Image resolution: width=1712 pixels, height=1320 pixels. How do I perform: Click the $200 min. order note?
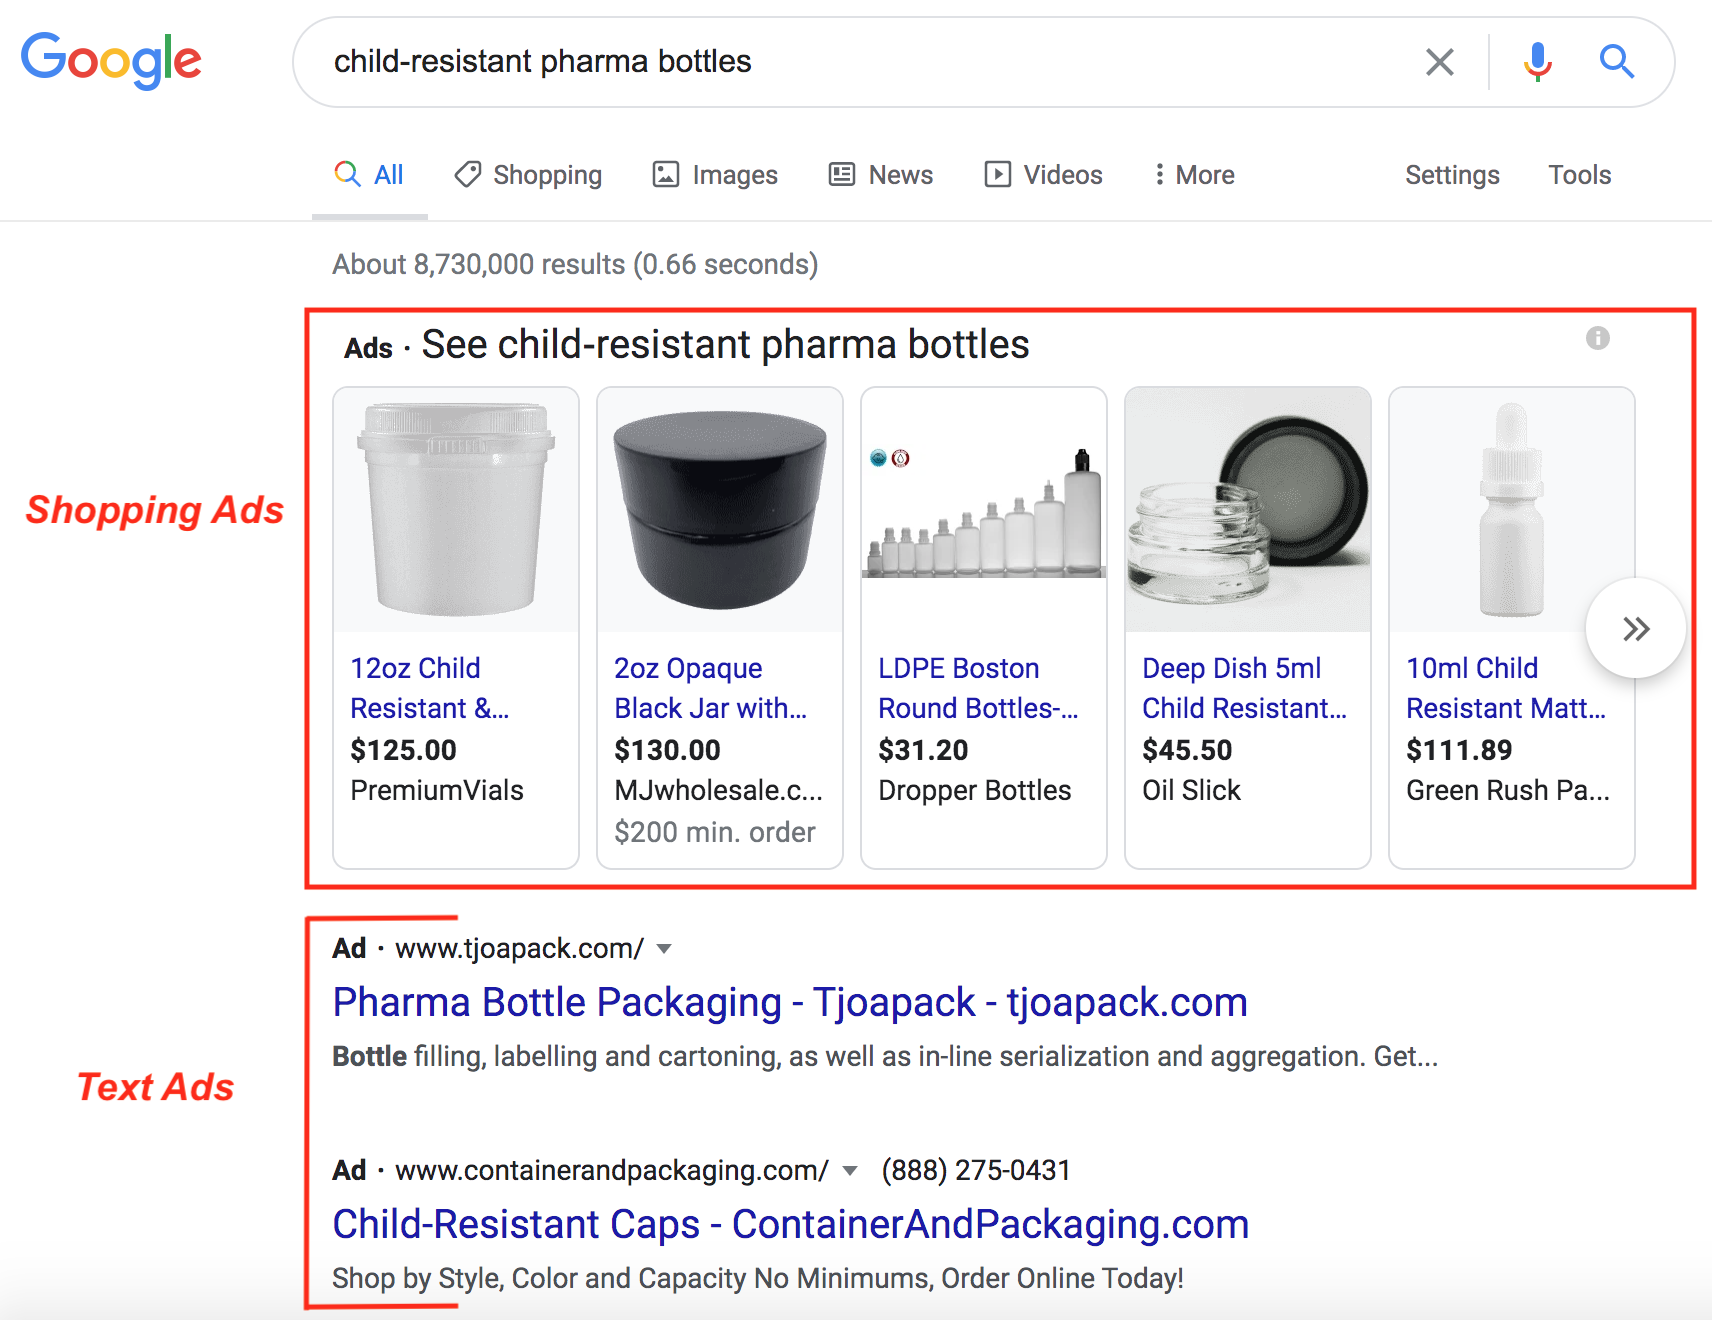[715, 832]
